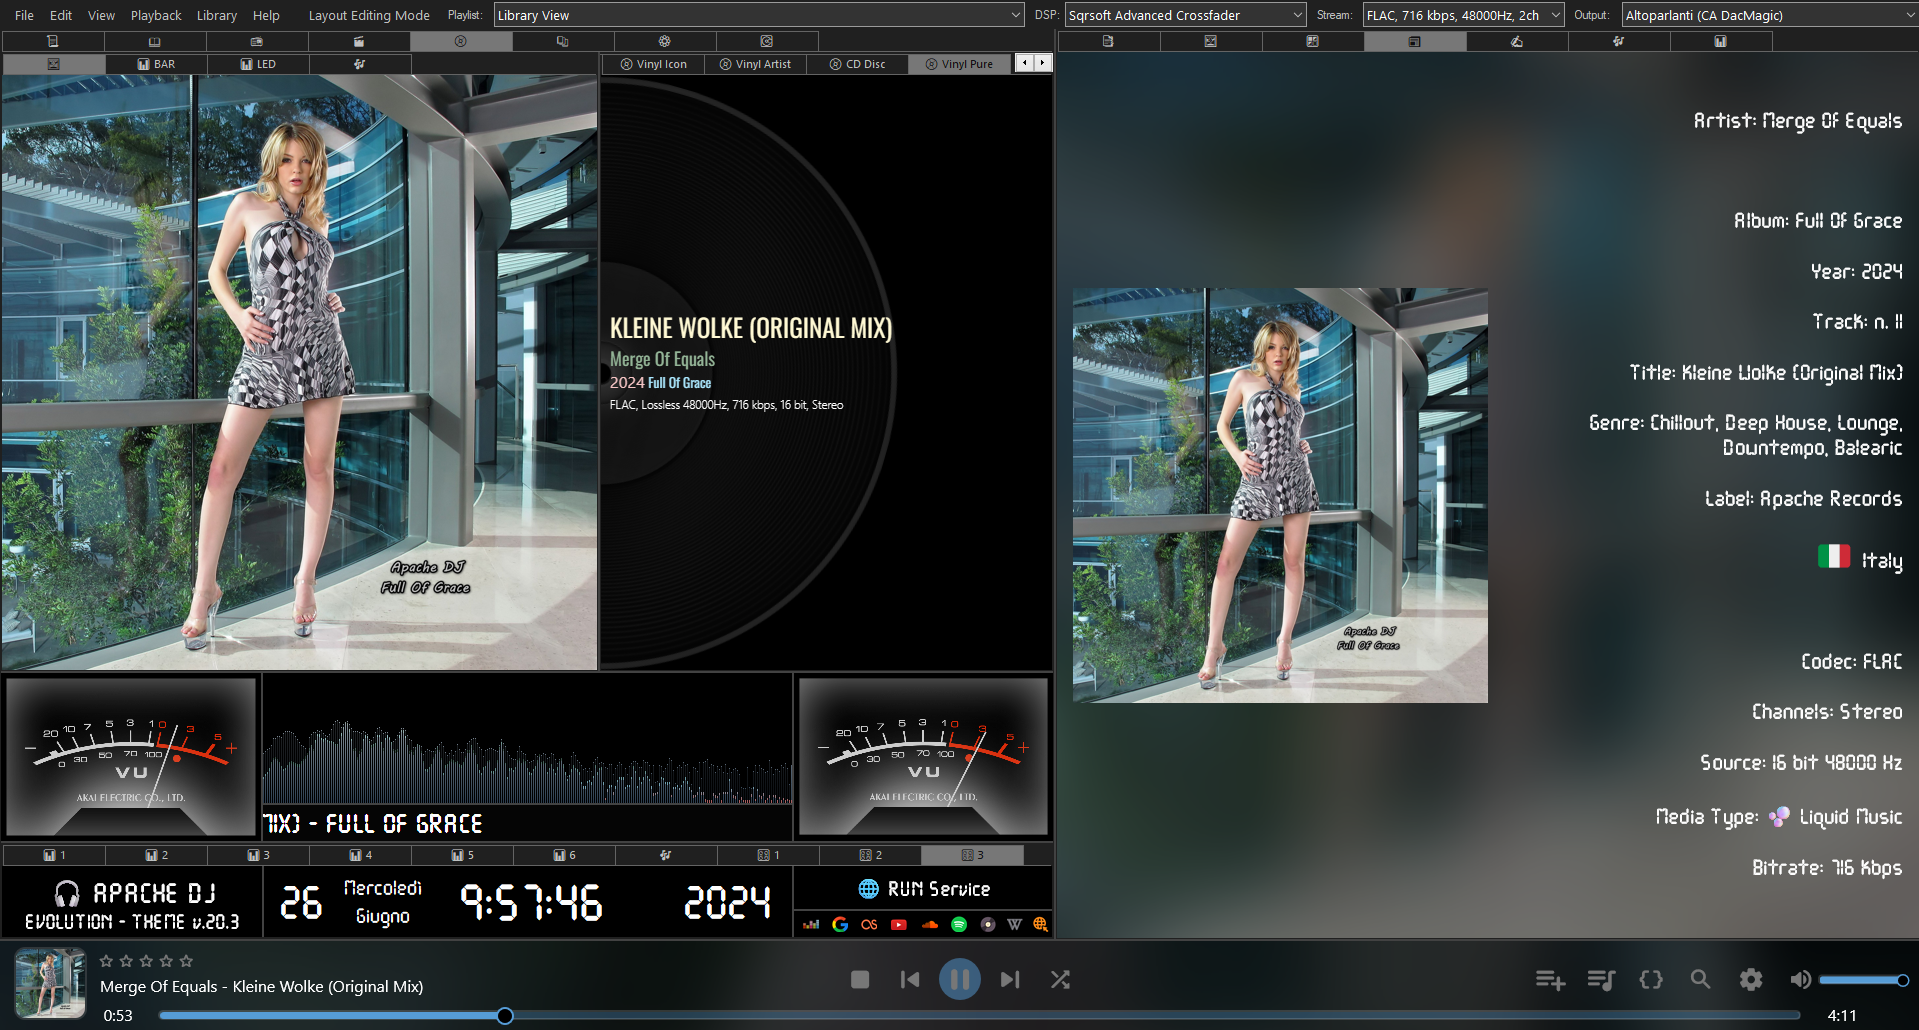Open the Wikipedia W icon
Viewport: 1919px width, 1030px height.
pos(1014,924)
